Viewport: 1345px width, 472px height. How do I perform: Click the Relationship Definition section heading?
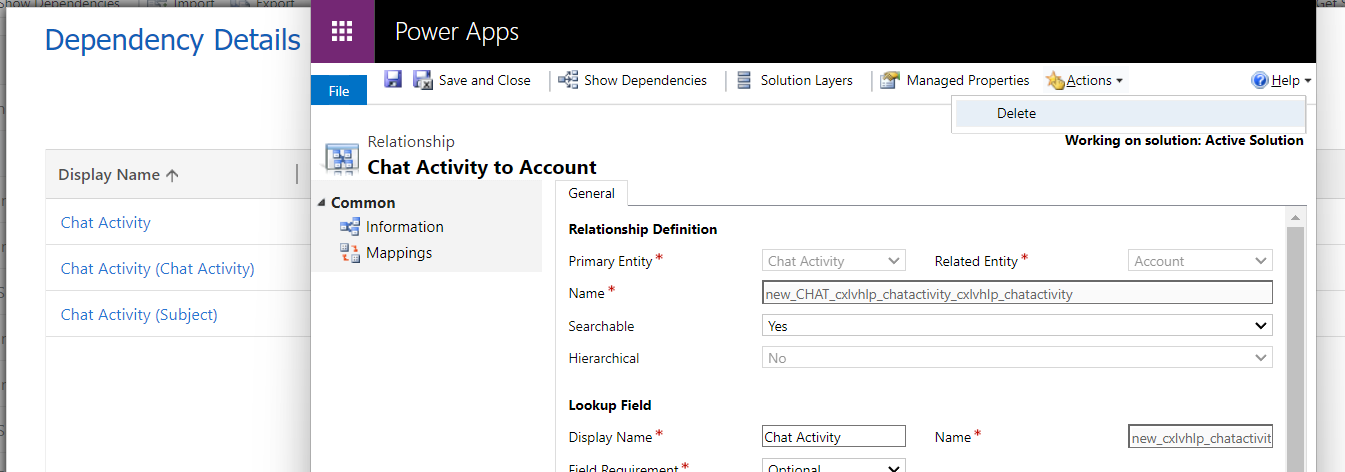643,229
